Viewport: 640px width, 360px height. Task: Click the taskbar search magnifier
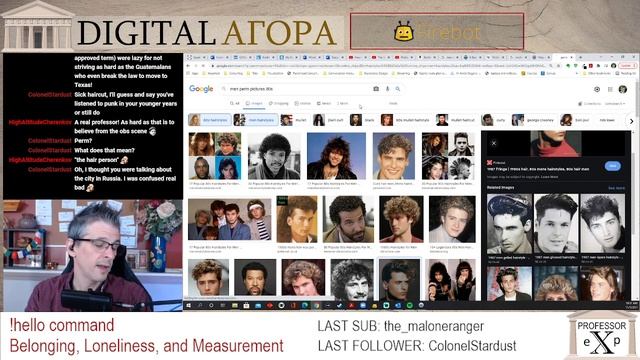(x=200, y=305)
